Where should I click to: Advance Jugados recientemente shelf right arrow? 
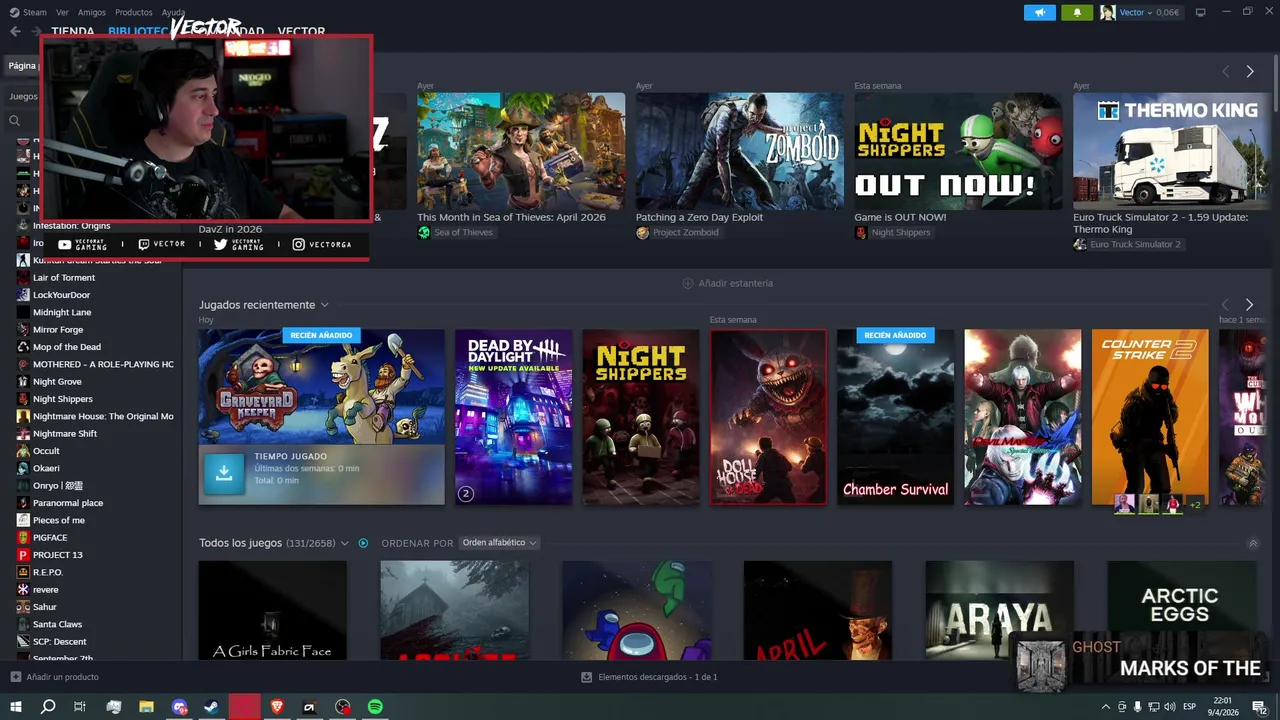click(x=1249, y=304)
